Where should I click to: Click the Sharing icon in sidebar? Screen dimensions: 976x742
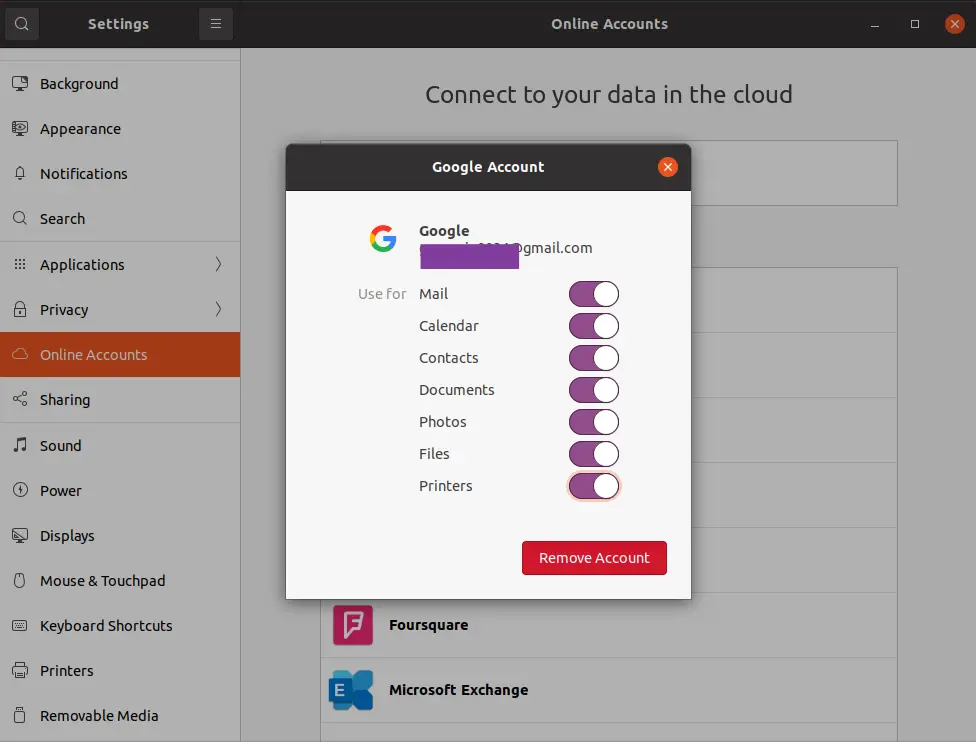(x=20, y=399)
